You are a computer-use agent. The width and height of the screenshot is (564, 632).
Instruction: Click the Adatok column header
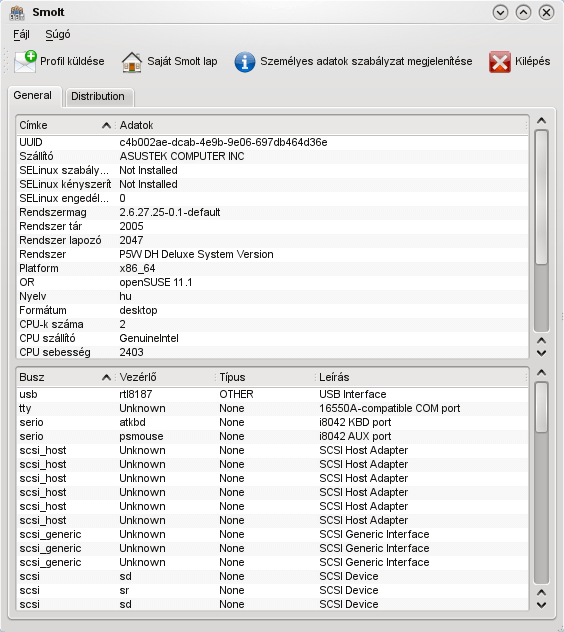point(322,125)
